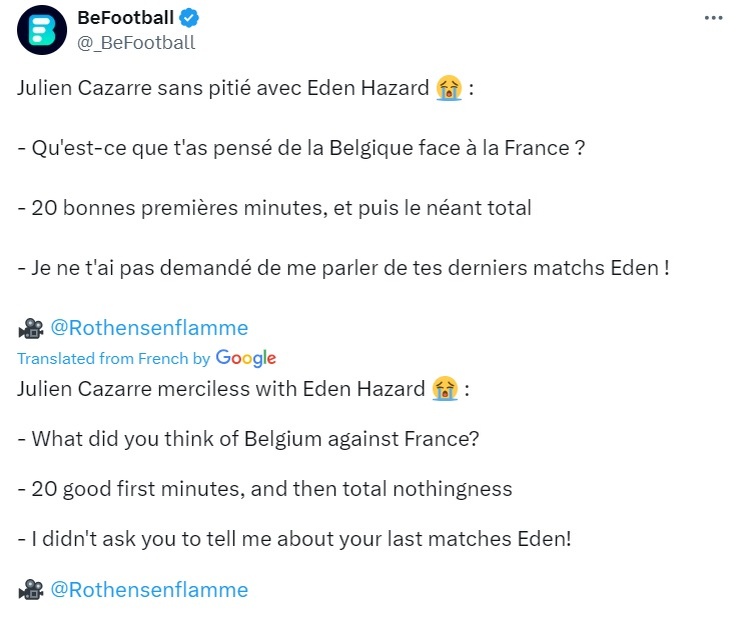
Task: Open @Rothensenflamme mention in the translated text
Action: 149,590
